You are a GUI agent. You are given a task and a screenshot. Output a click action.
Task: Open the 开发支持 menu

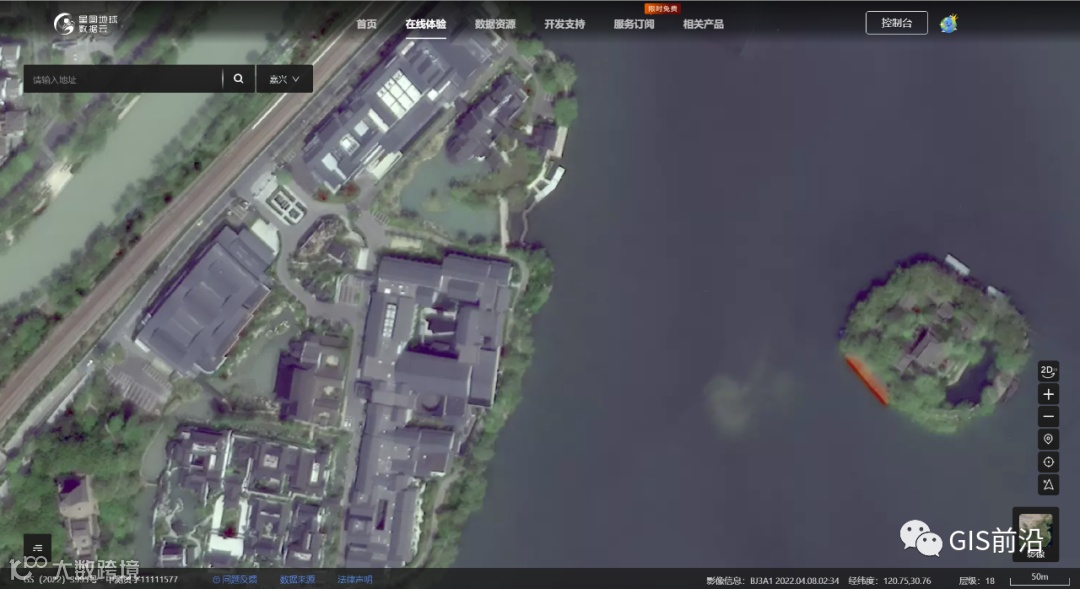(565, 24)
